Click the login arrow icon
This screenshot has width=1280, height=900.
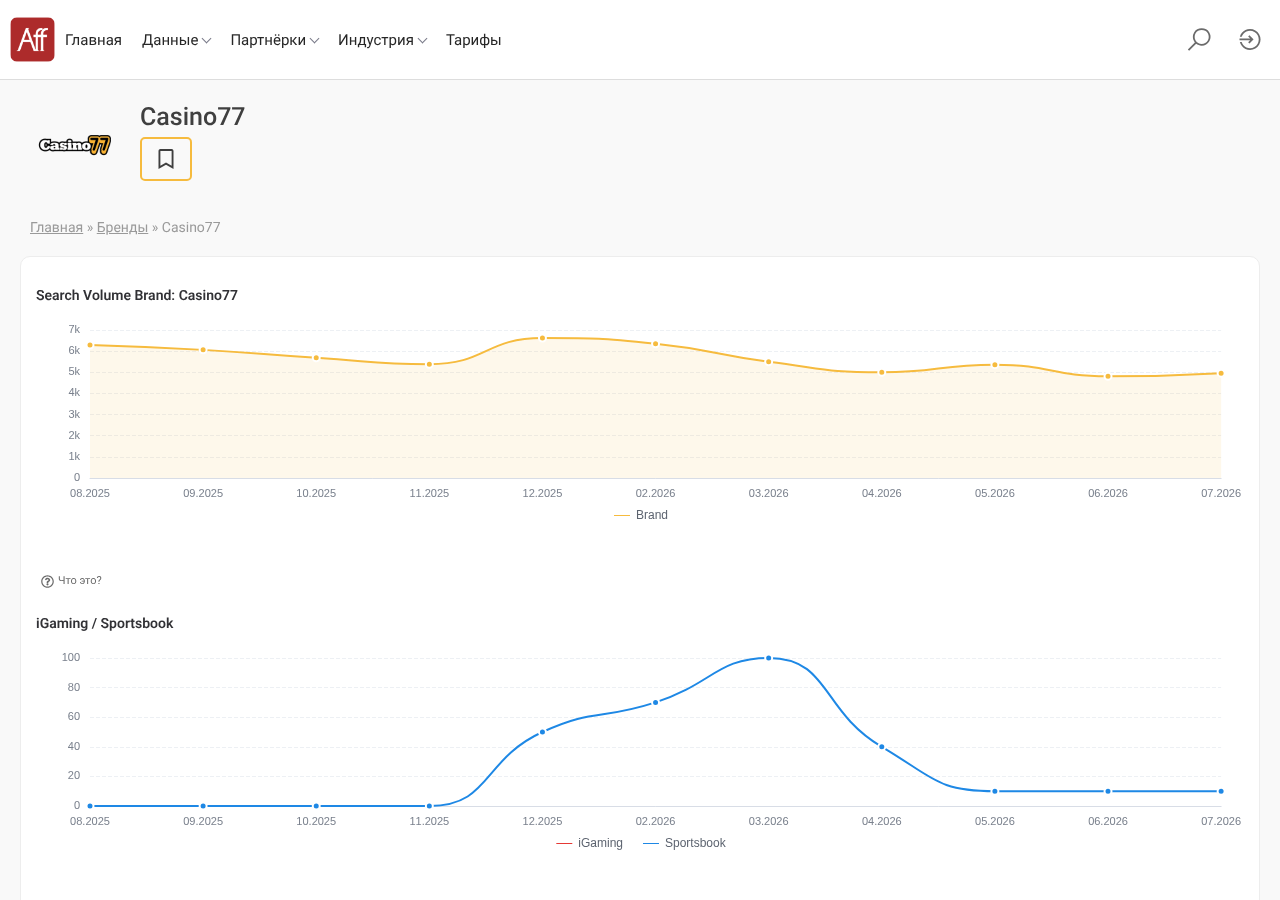click(1250, 40)
